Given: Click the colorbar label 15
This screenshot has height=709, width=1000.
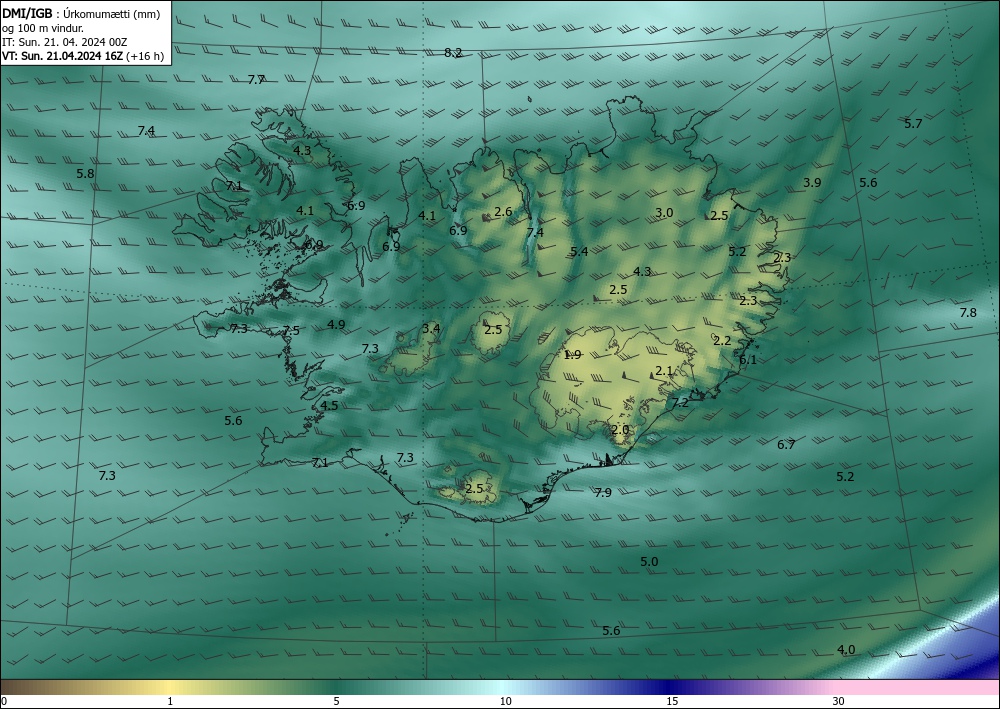Looking at the screenshot, I should tap(672, 702).
